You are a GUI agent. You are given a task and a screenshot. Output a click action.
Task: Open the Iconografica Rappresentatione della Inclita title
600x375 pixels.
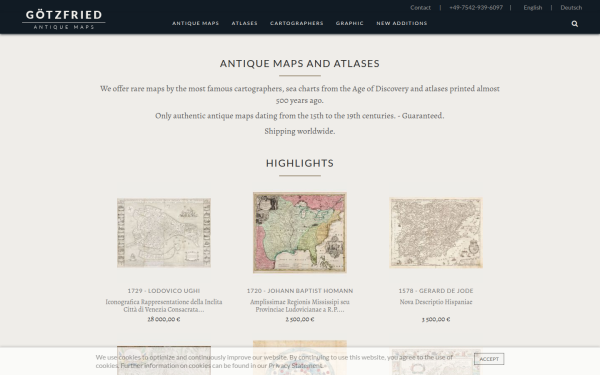click(x=164, y=305)
